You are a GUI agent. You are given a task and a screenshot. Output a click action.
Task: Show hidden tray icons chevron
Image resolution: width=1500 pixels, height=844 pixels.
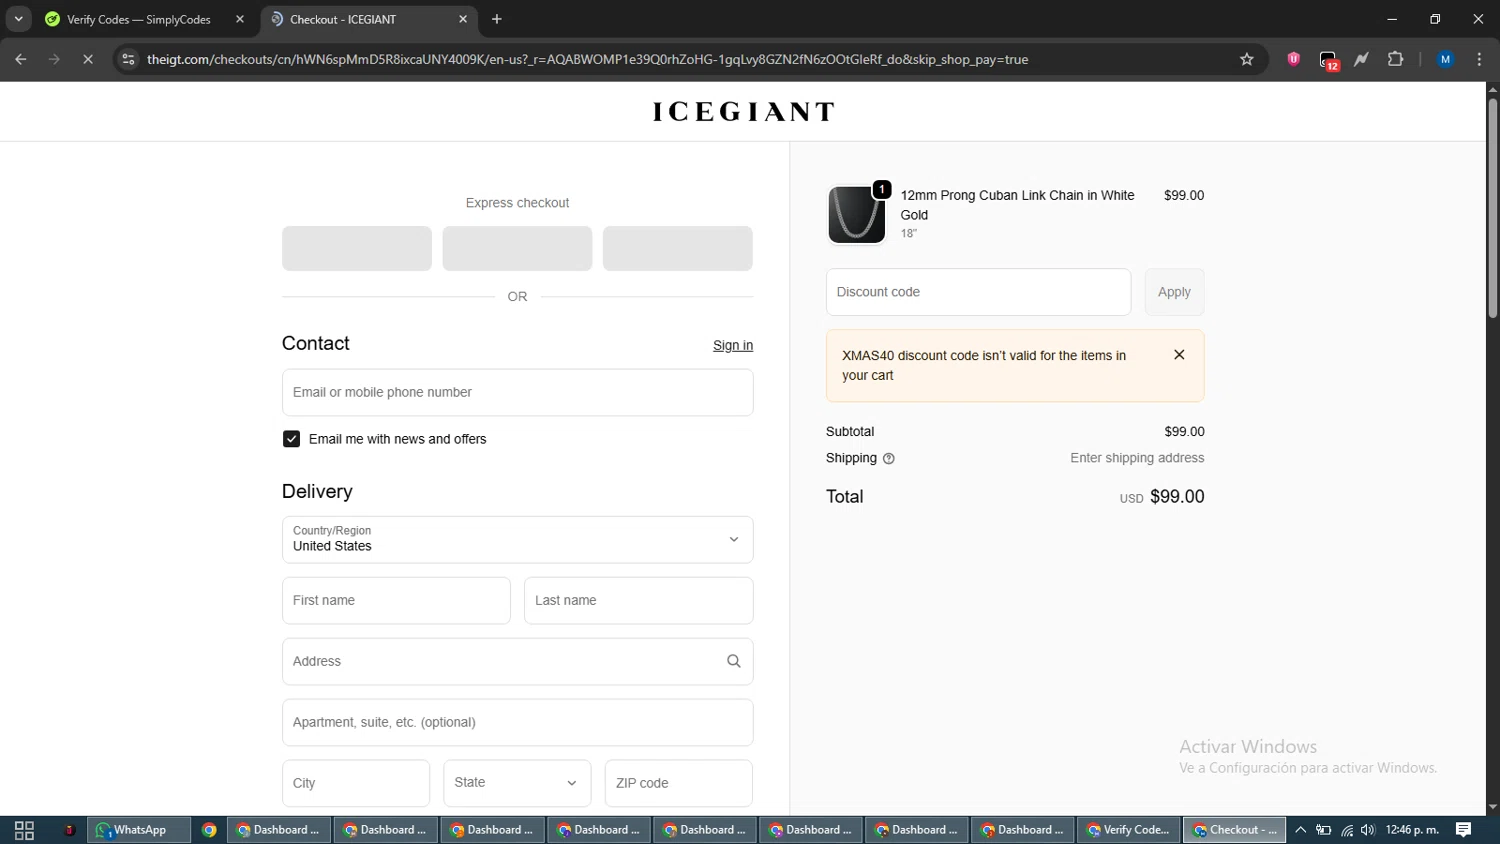click(1300, 830)
